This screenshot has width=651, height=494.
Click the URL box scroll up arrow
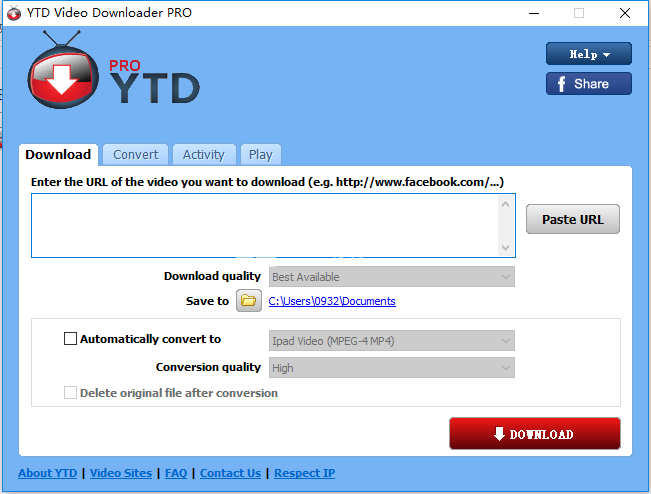[x=505, y=204]
